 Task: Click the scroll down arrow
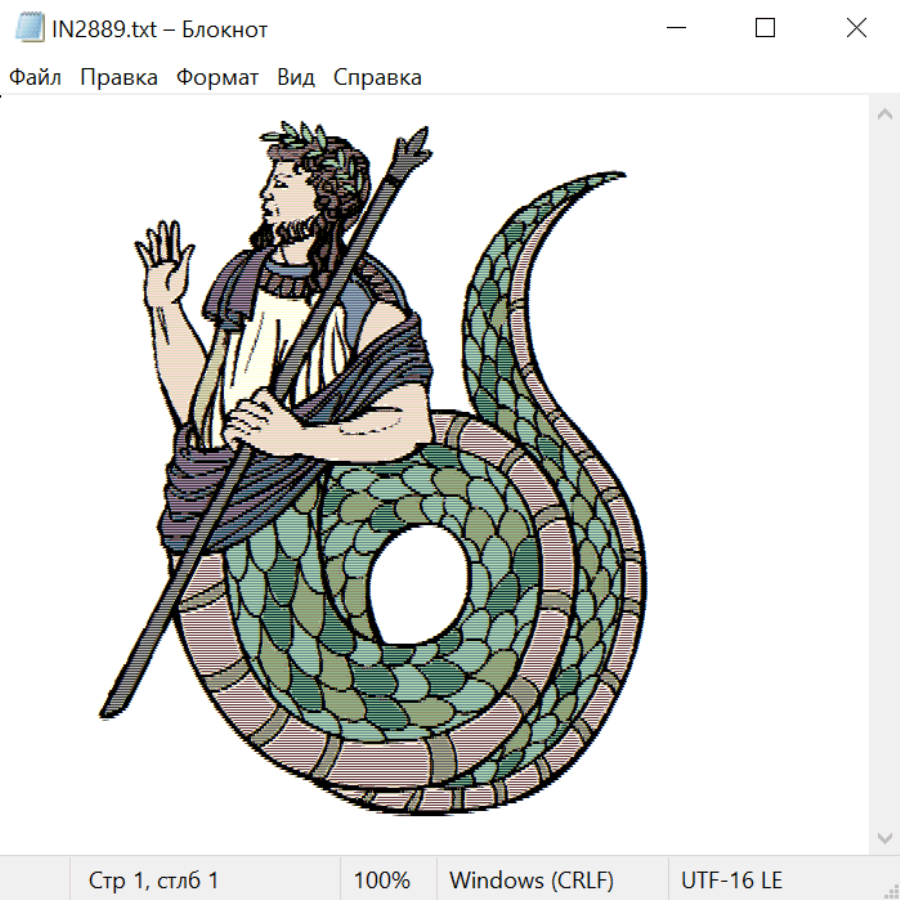click(884, 837)
